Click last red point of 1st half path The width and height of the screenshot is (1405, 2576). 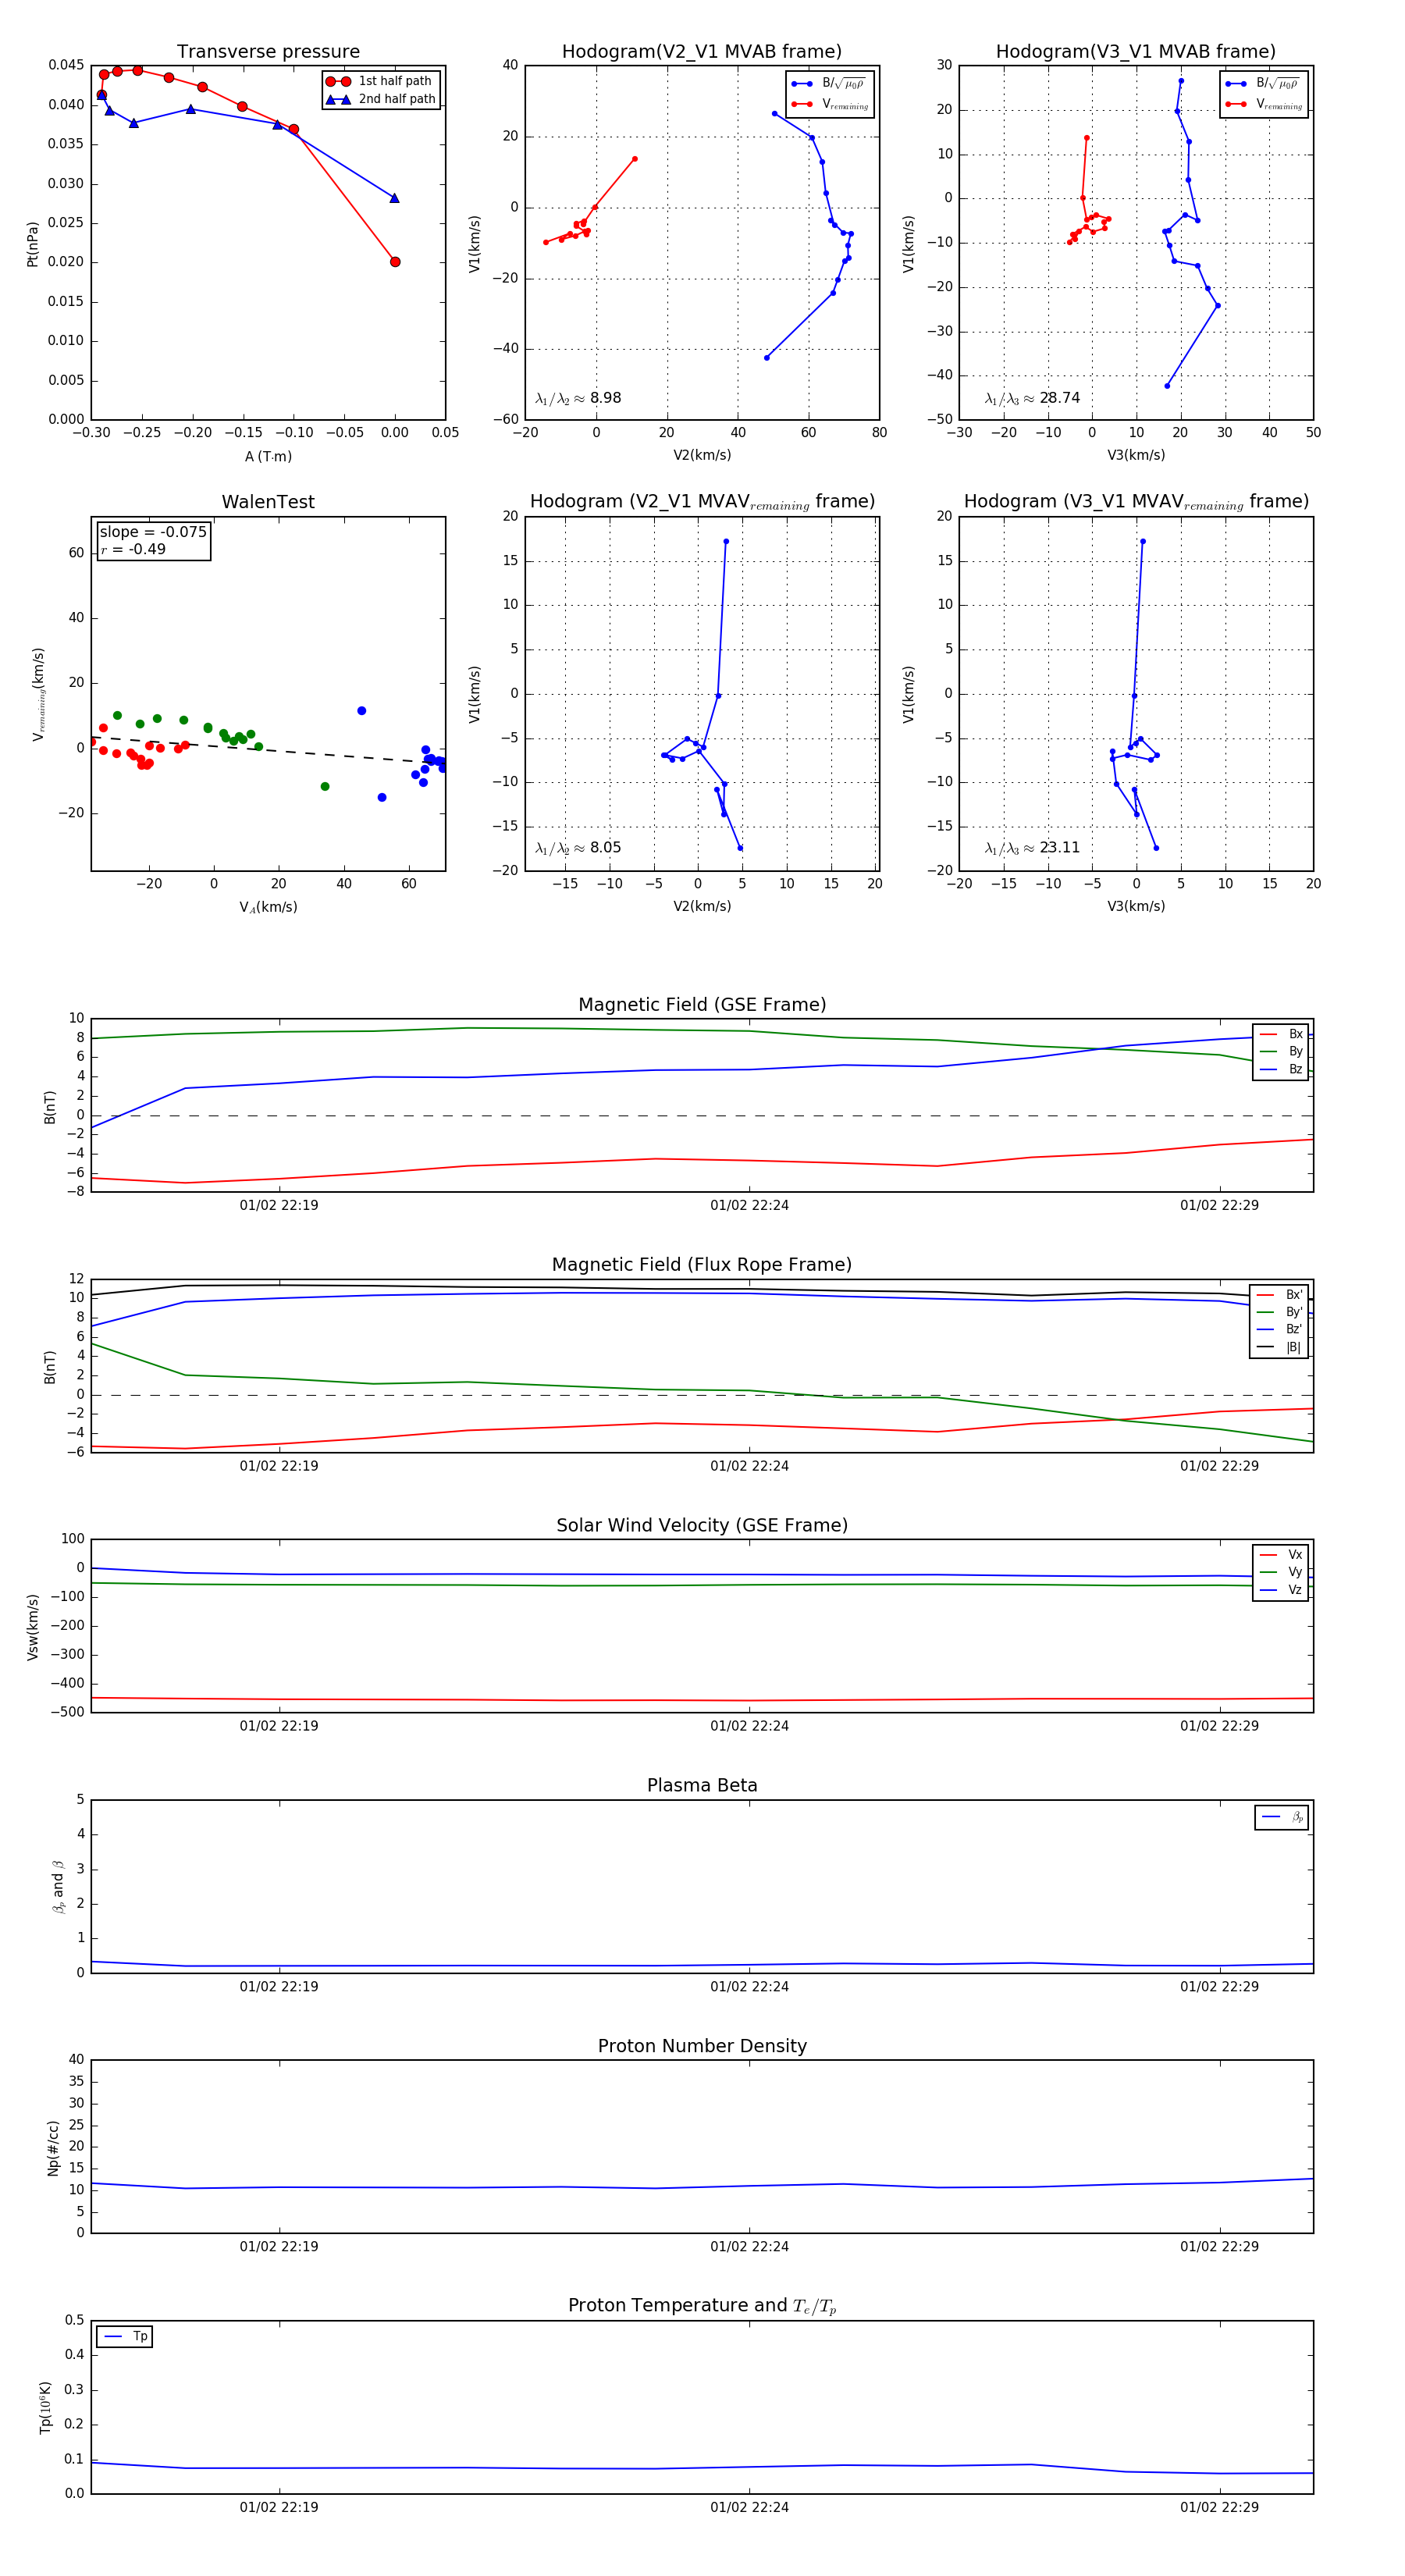(x=395, y=262)
